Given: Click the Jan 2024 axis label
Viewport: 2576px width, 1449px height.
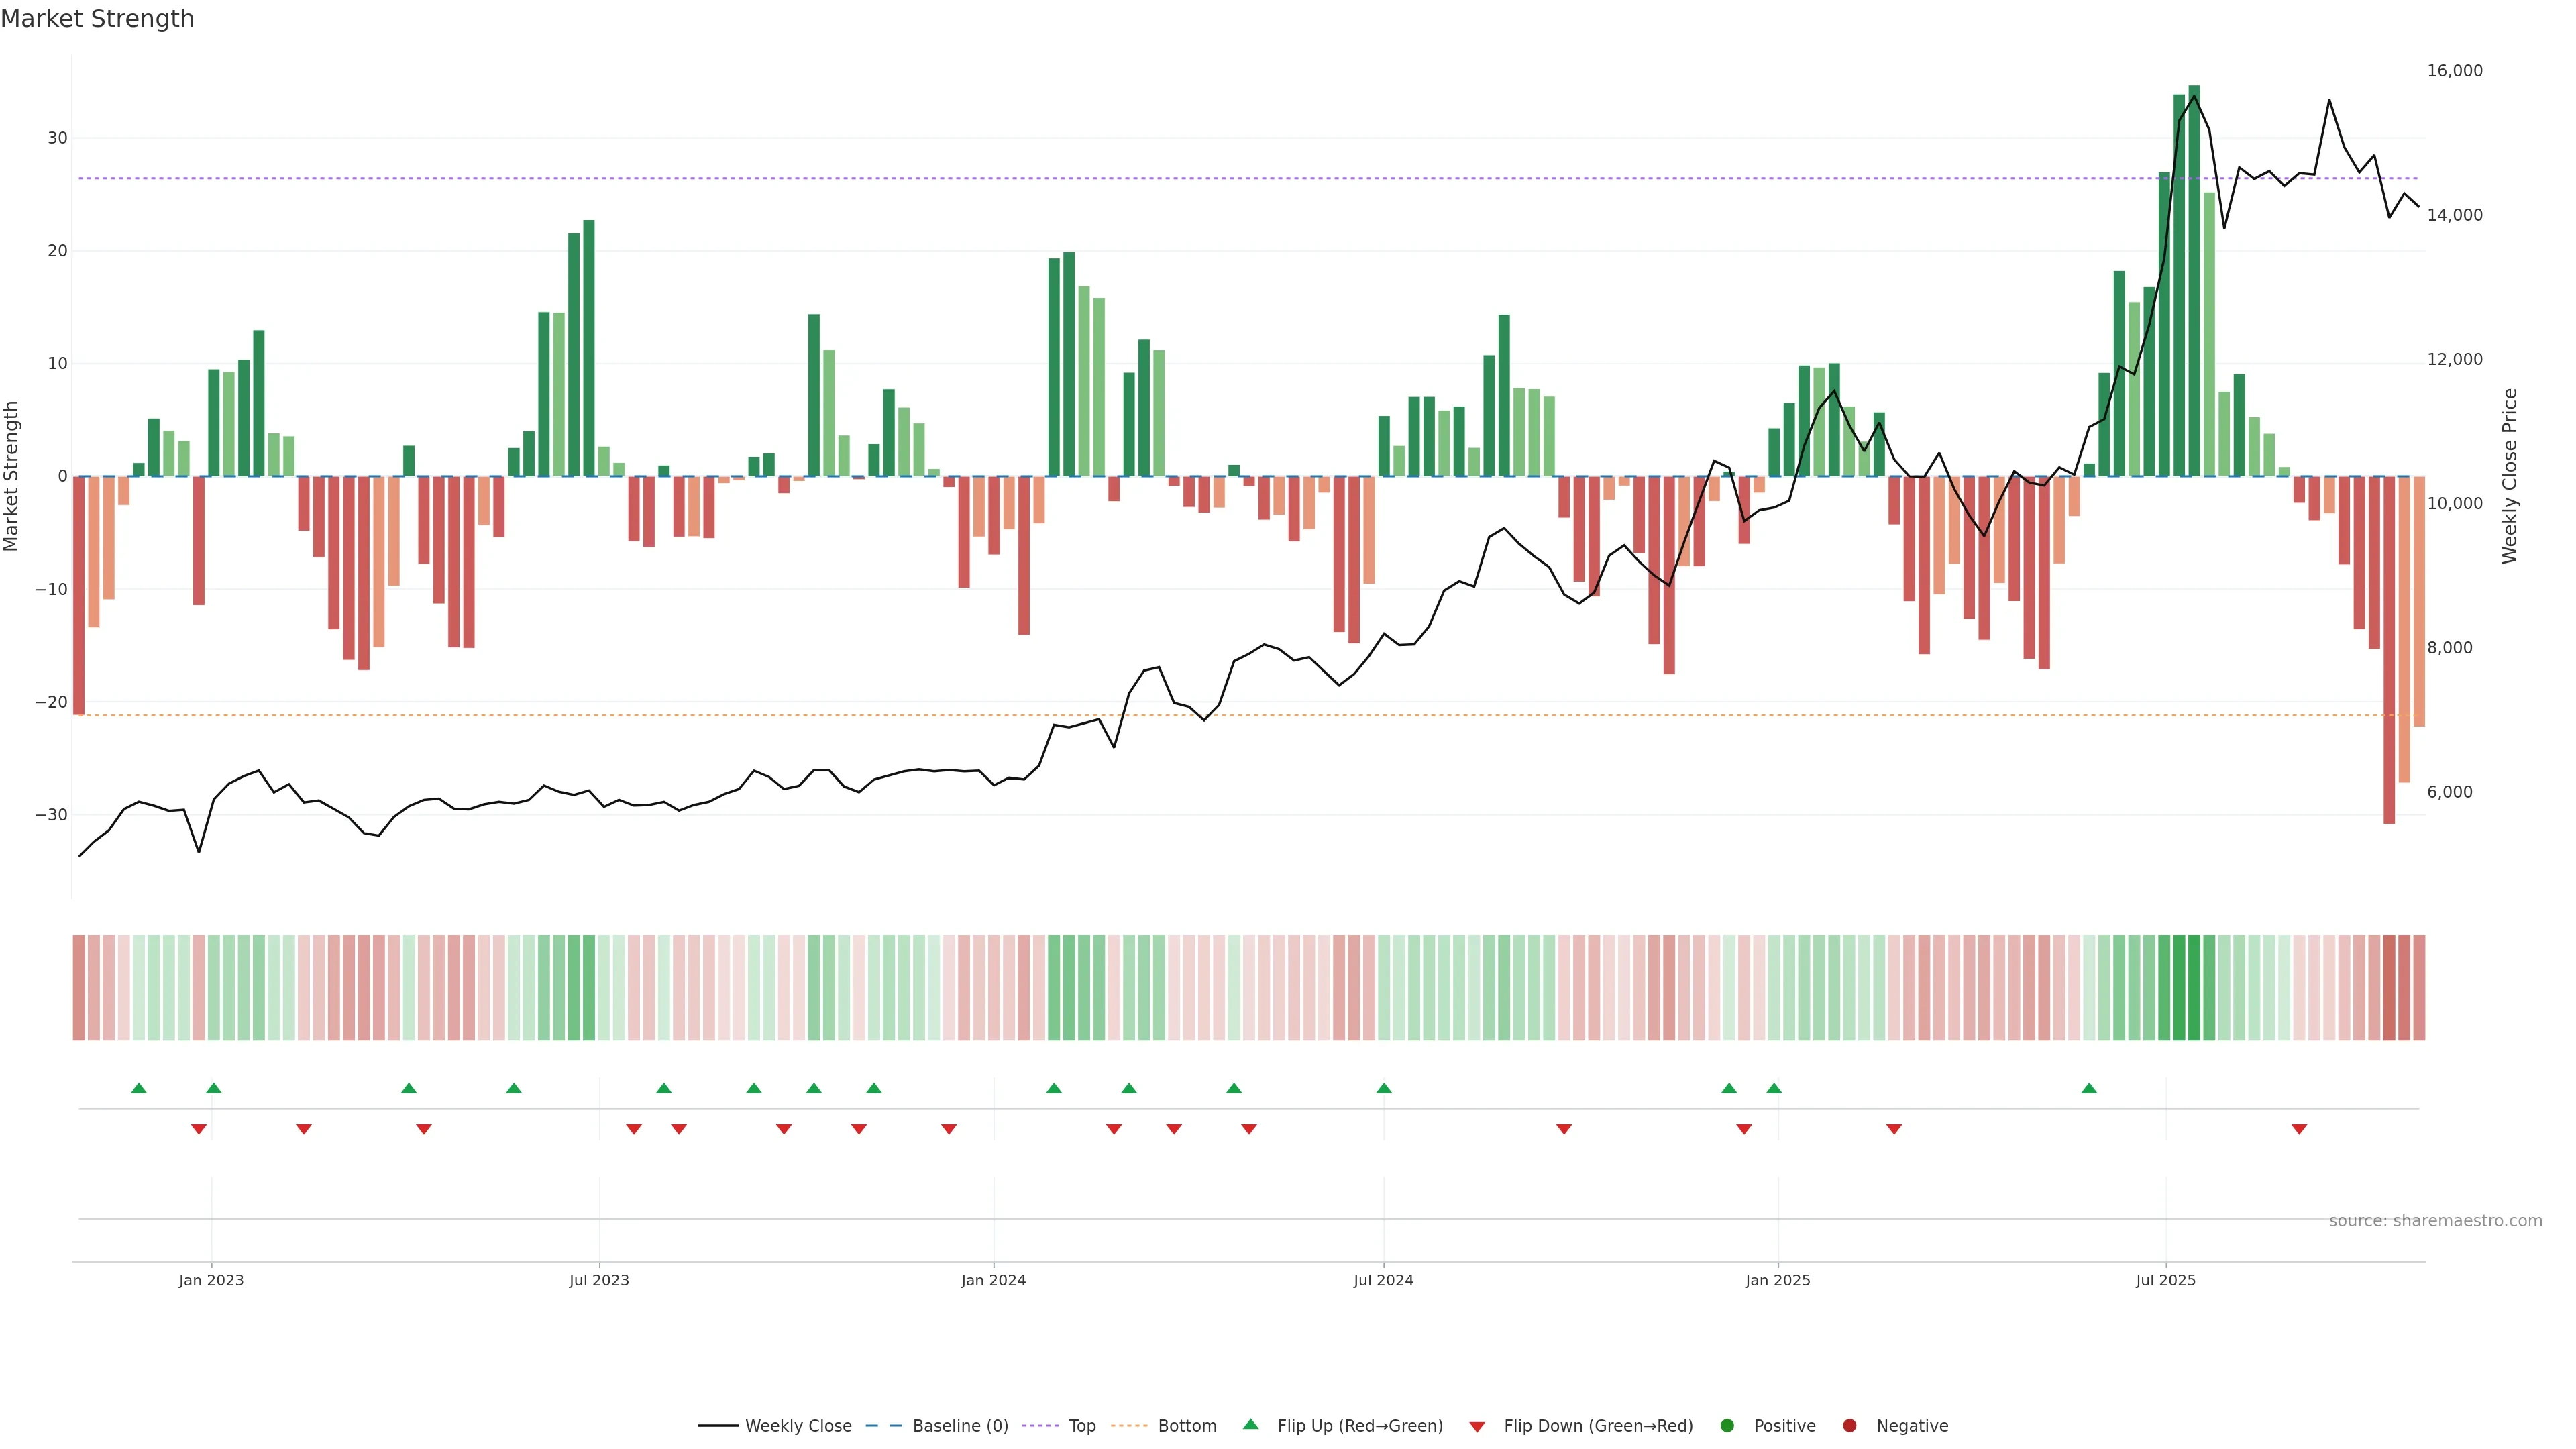Looking at the screenshot, I should pos(993,1280).
